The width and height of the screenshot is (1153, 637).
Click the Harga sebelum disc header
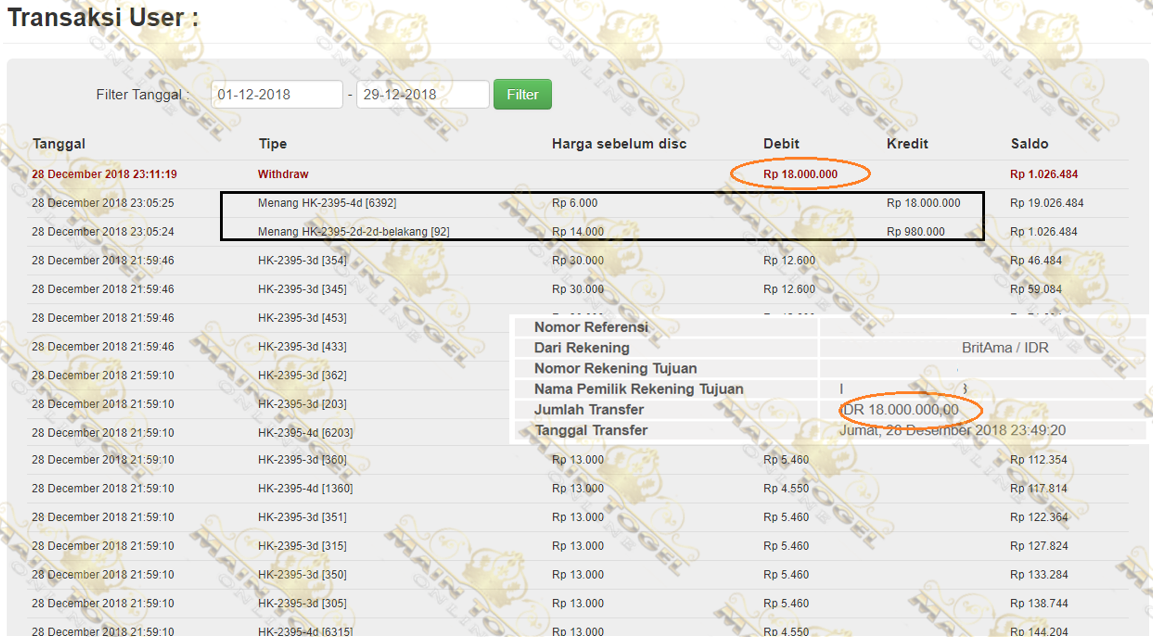click(619, 144)
